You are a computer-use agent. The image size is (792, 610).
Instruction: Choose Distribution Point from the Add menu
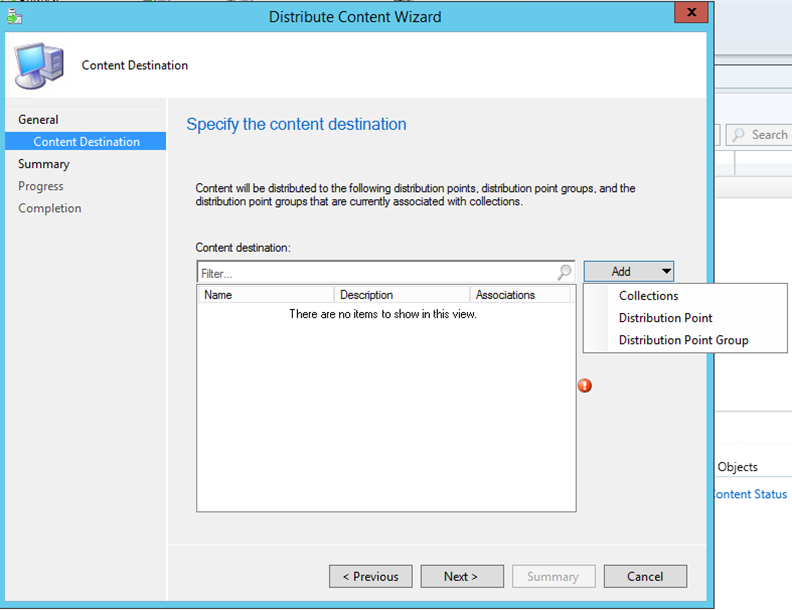click(x=665, y=318)
